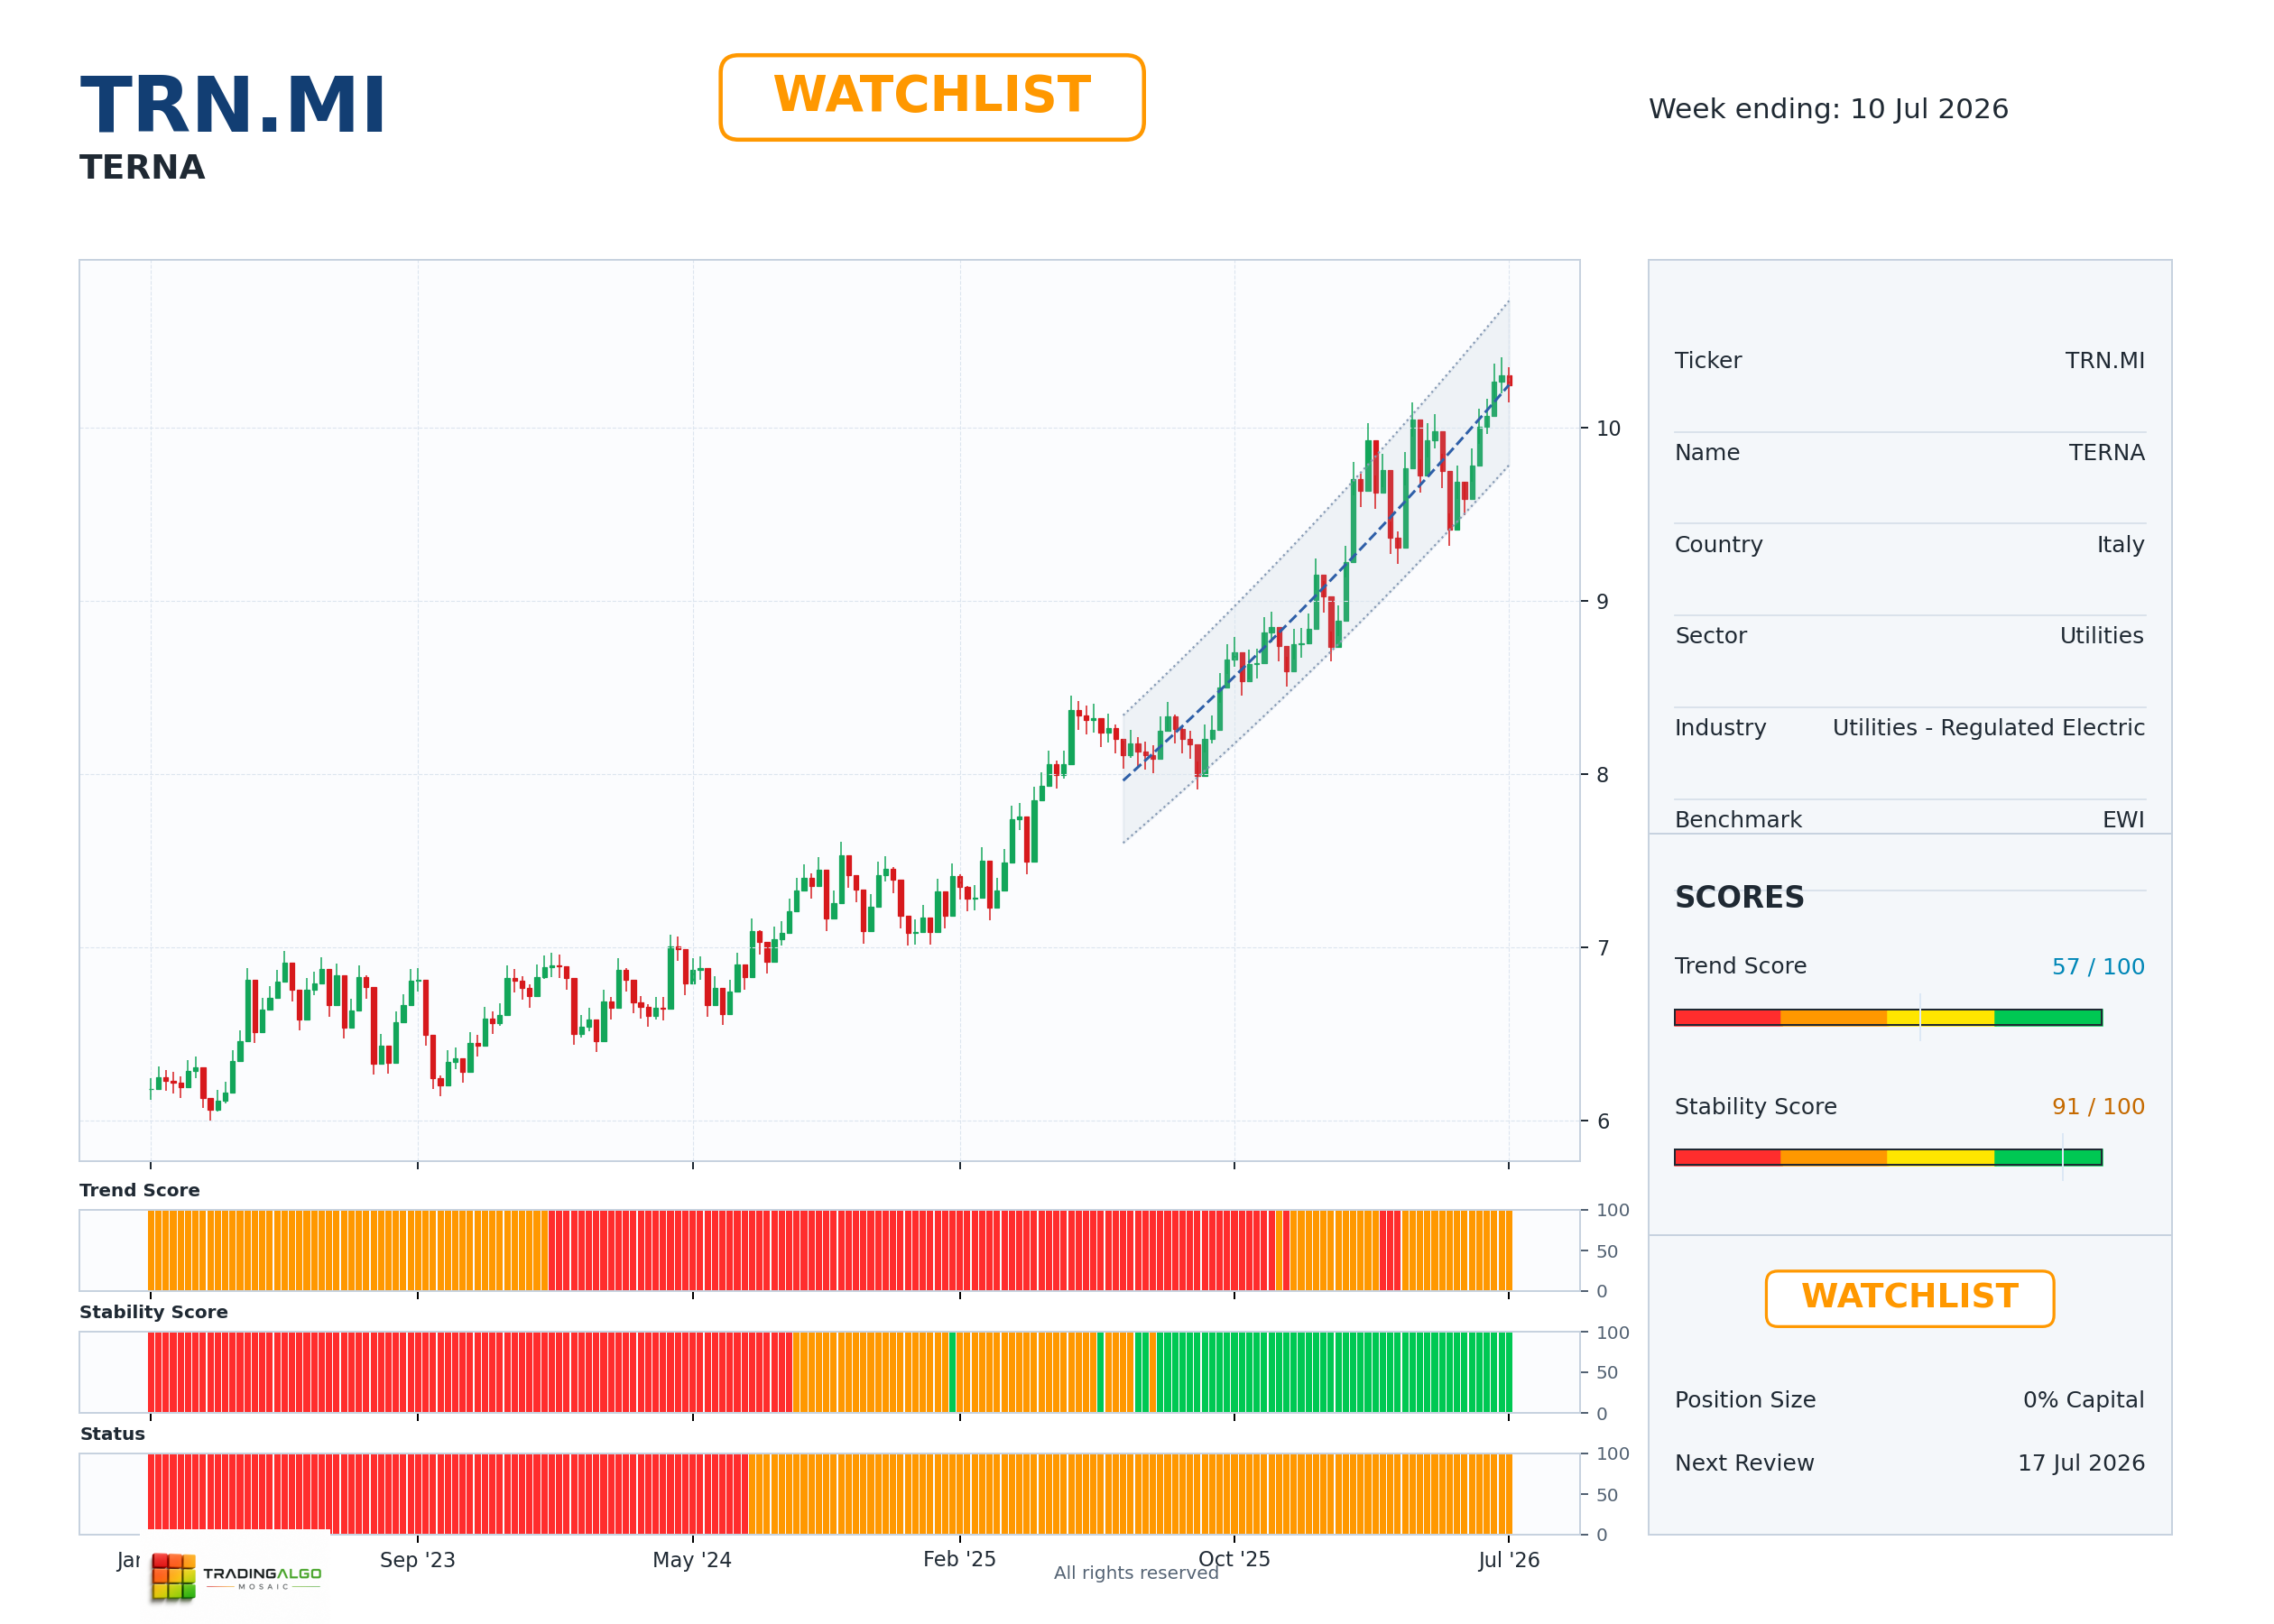Image resolution: width=2274 pixels, height=1624 pixels.
Task: Click the price axis label 8
Action: click(1602, 775)
